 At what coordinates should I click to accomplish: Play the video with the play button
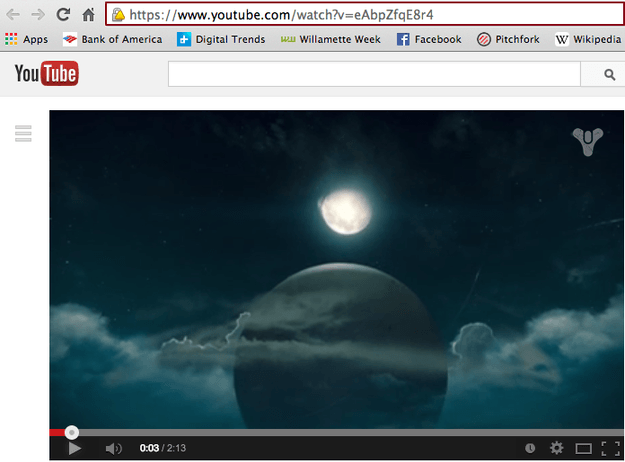[x=74, y=448]
